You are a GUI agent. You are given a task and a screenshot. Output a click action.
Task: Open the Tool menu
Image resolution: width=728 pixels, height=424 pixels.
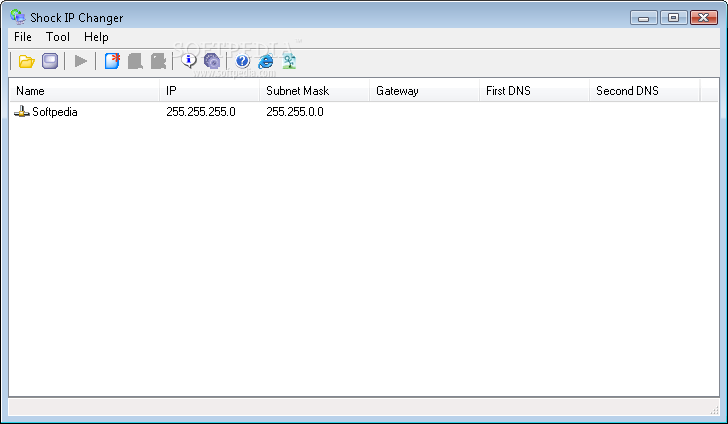(58, 37)
